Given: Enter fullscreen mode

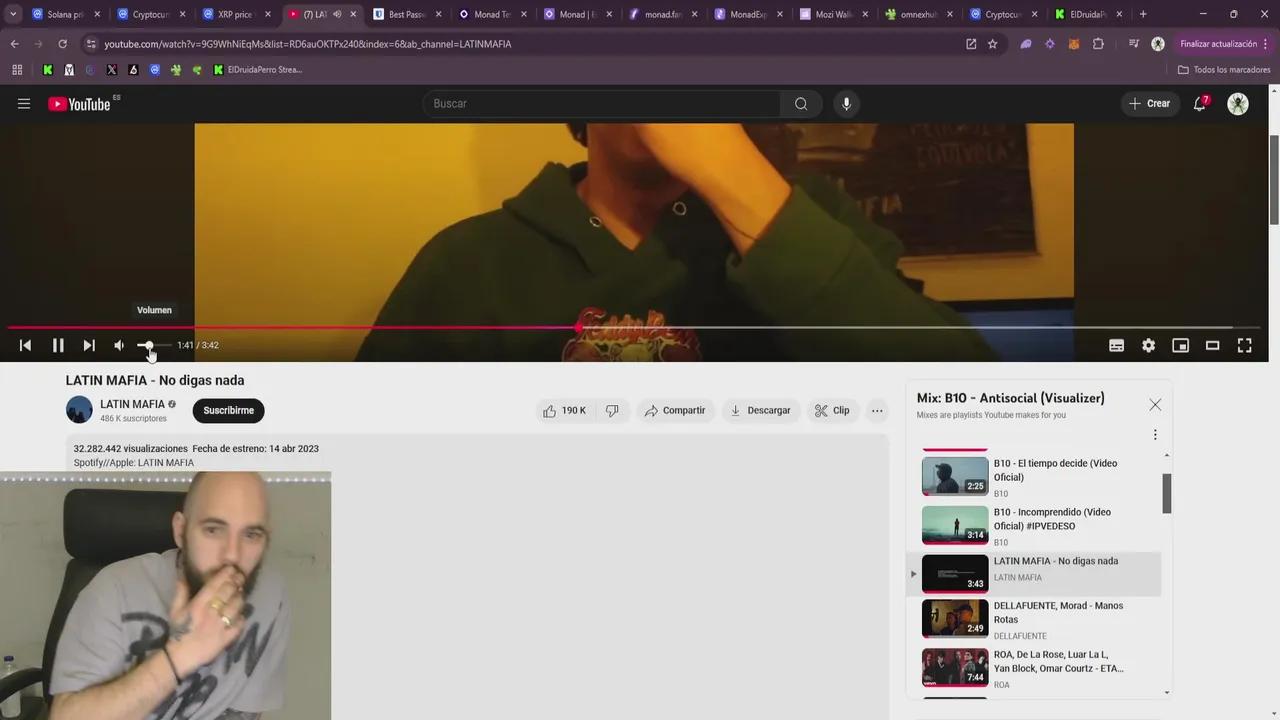Looking at the screenshot, I should [x=1245, y=345].
